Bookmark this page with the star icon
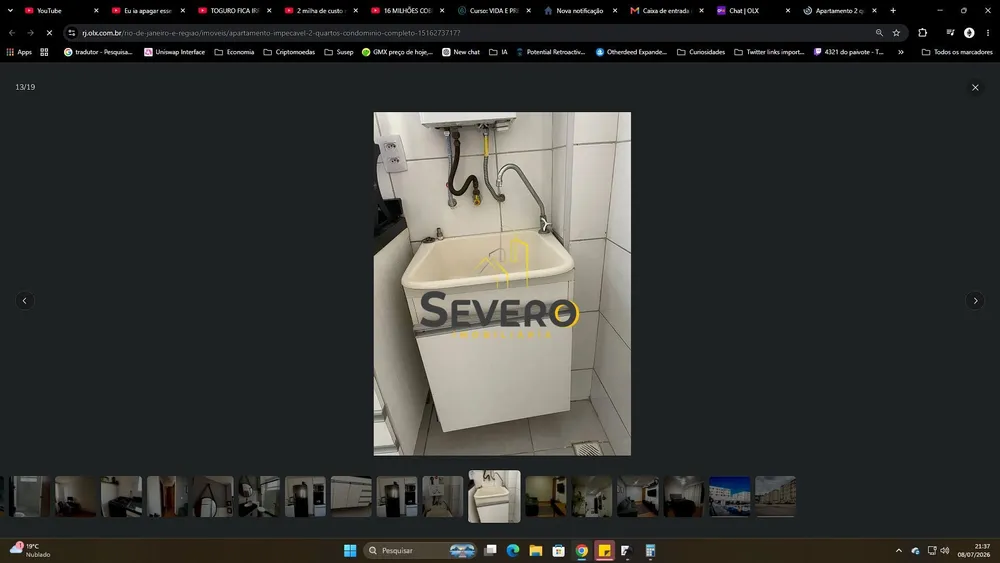1000x563 pixels. tap(896, 33)
